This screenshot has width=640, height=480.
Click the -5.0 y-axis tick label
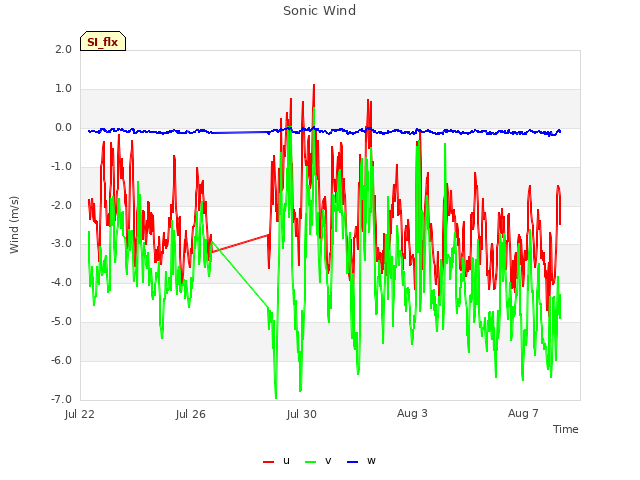coord(61,322)
